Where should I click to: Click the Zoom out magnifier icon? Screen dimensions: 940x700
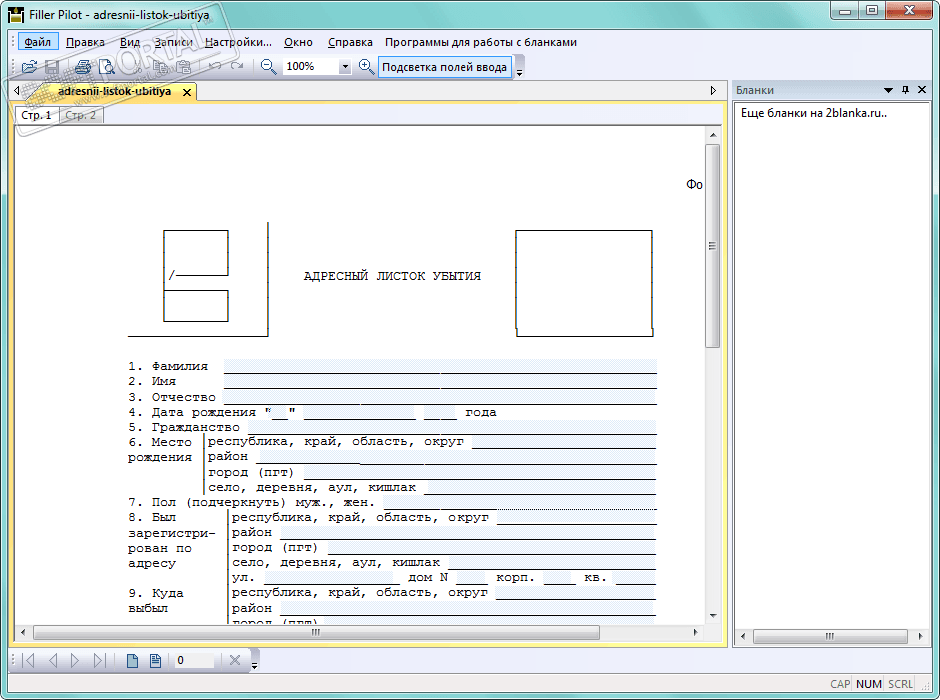point(268,67)
